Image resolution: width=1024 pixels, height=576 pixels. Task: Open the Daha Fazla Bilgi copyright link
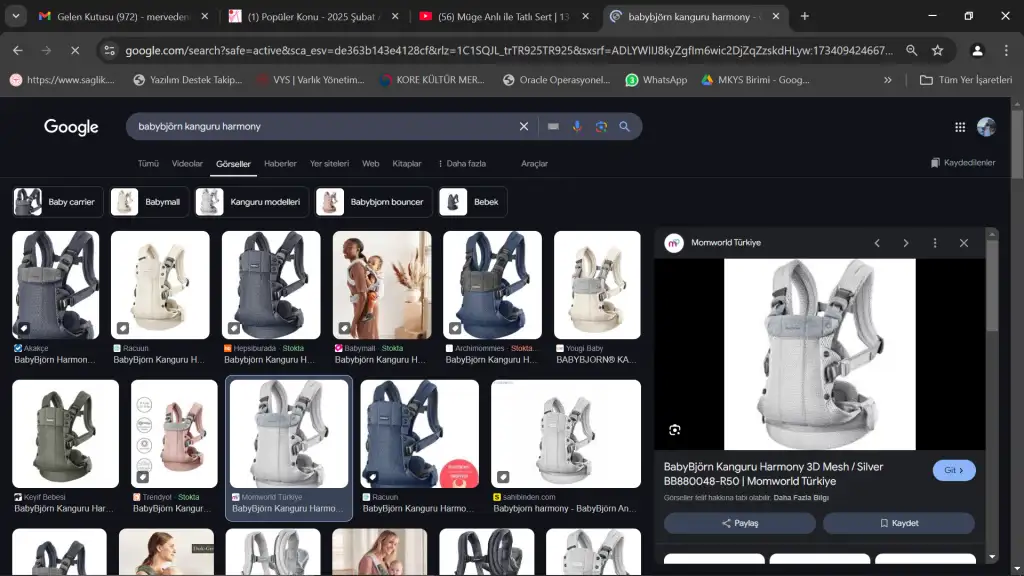(801, 498)
